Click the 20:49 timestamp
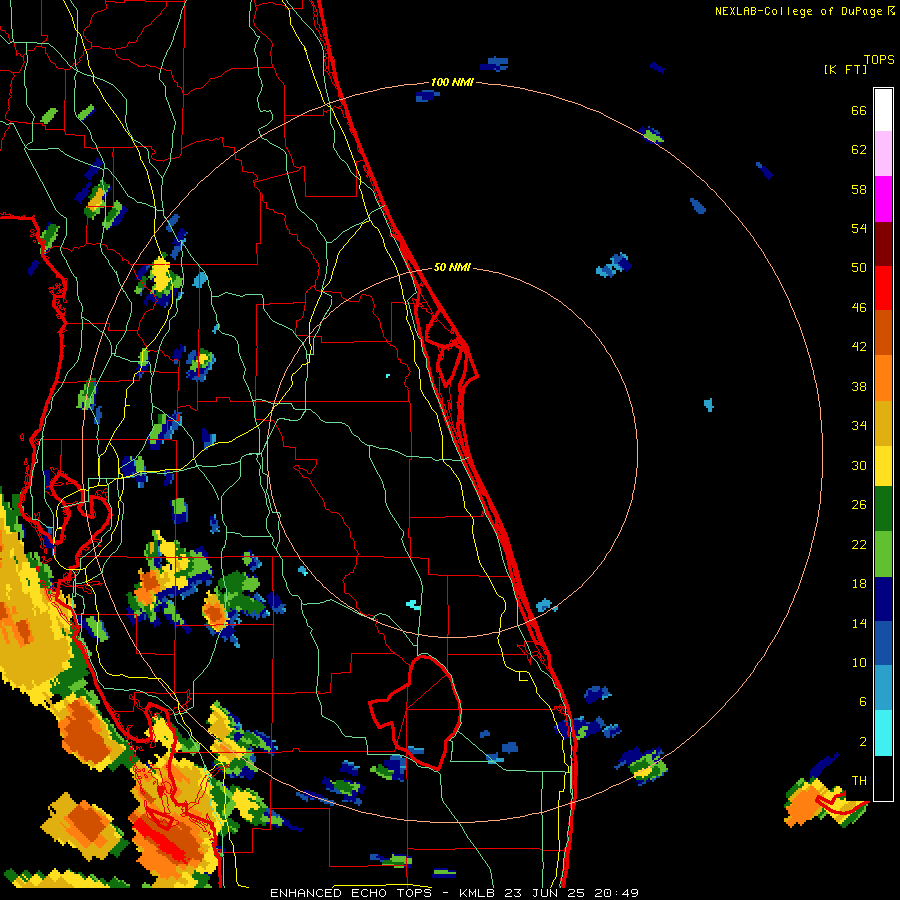Viewport: 900px width, 900px height. 616,893
